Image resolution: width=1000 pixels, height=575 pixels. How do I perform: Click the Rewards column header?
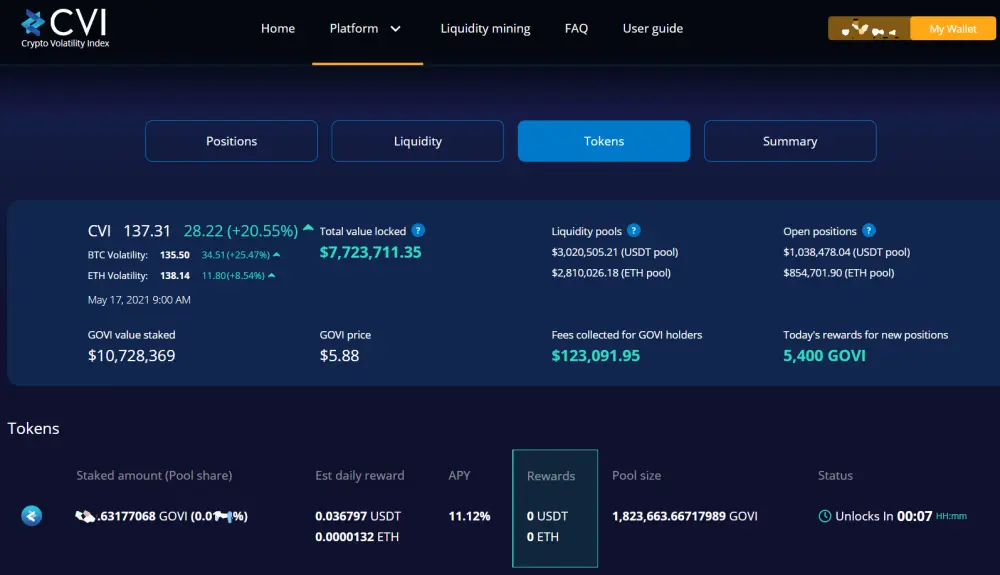pyautogui.click(x=551, y=476)
